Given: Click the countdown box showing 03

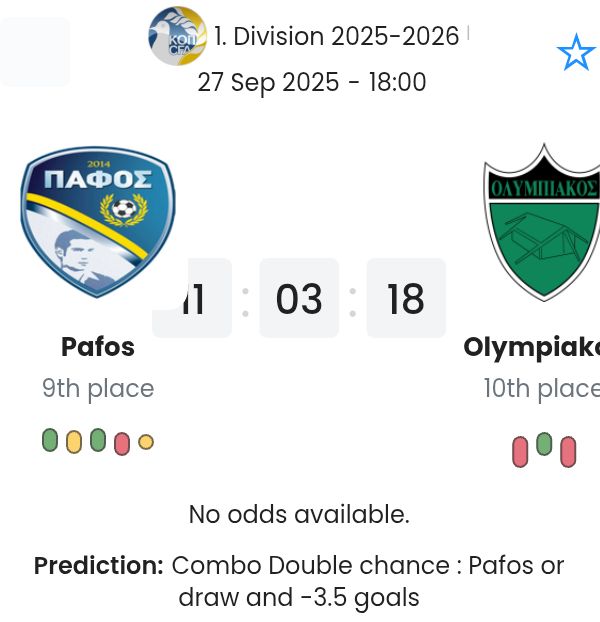Looking at the screenshot, I should point(299,299).
